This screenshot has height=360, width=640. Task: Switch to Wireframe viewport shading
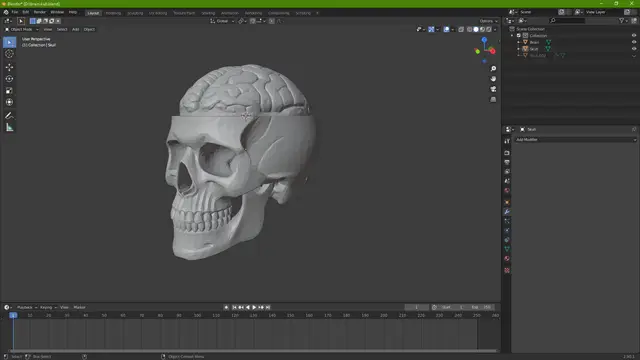click(469, 29)
